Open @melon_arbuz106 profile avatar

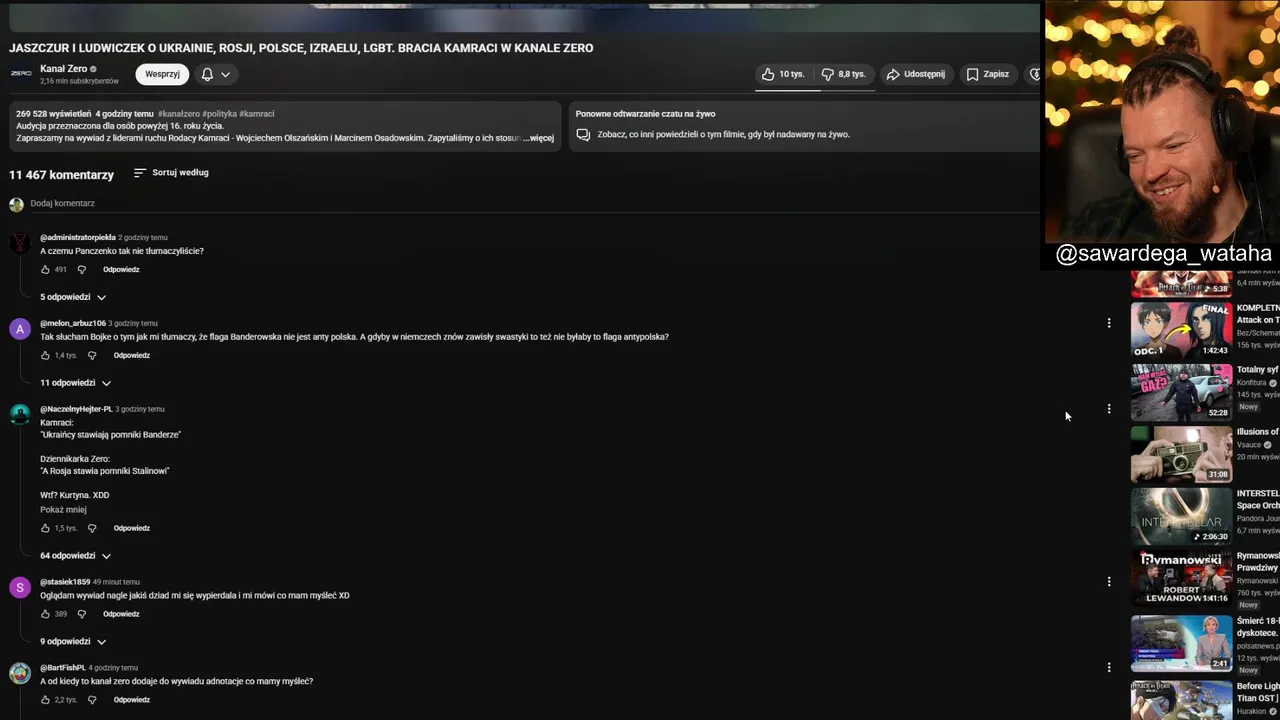19,330
